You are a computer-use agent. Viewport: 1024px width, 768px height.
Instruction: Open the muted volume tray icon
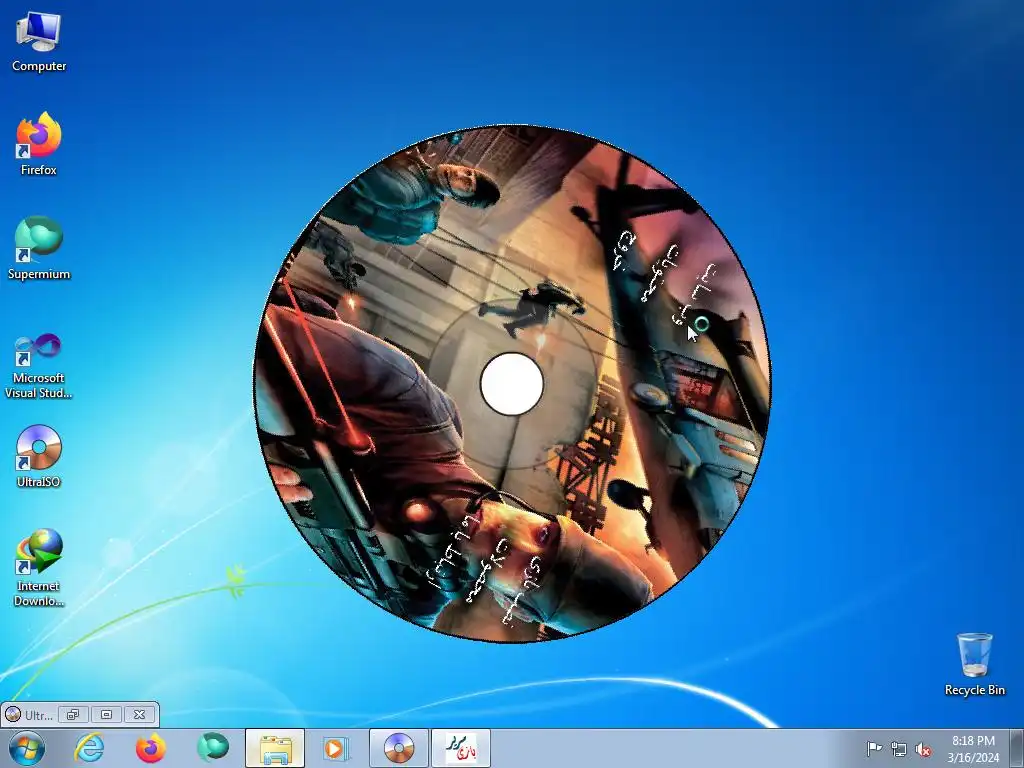923,749
